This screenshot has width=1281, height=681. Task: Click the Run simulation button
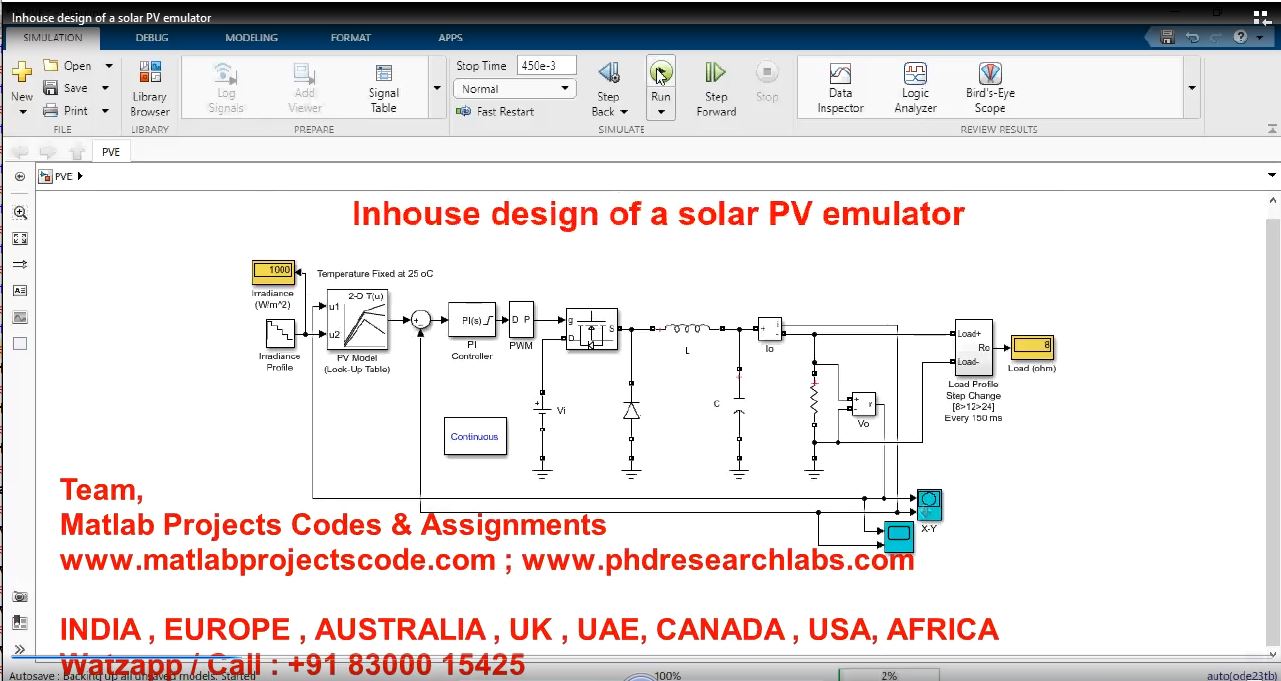coord(660,73)
